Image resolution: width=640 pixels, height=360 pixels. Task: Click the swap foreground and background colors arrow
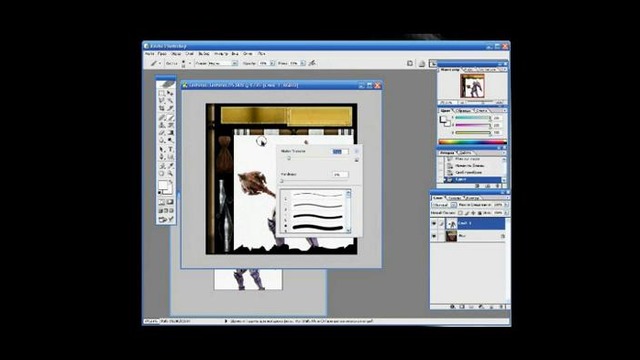coord(171,182)
